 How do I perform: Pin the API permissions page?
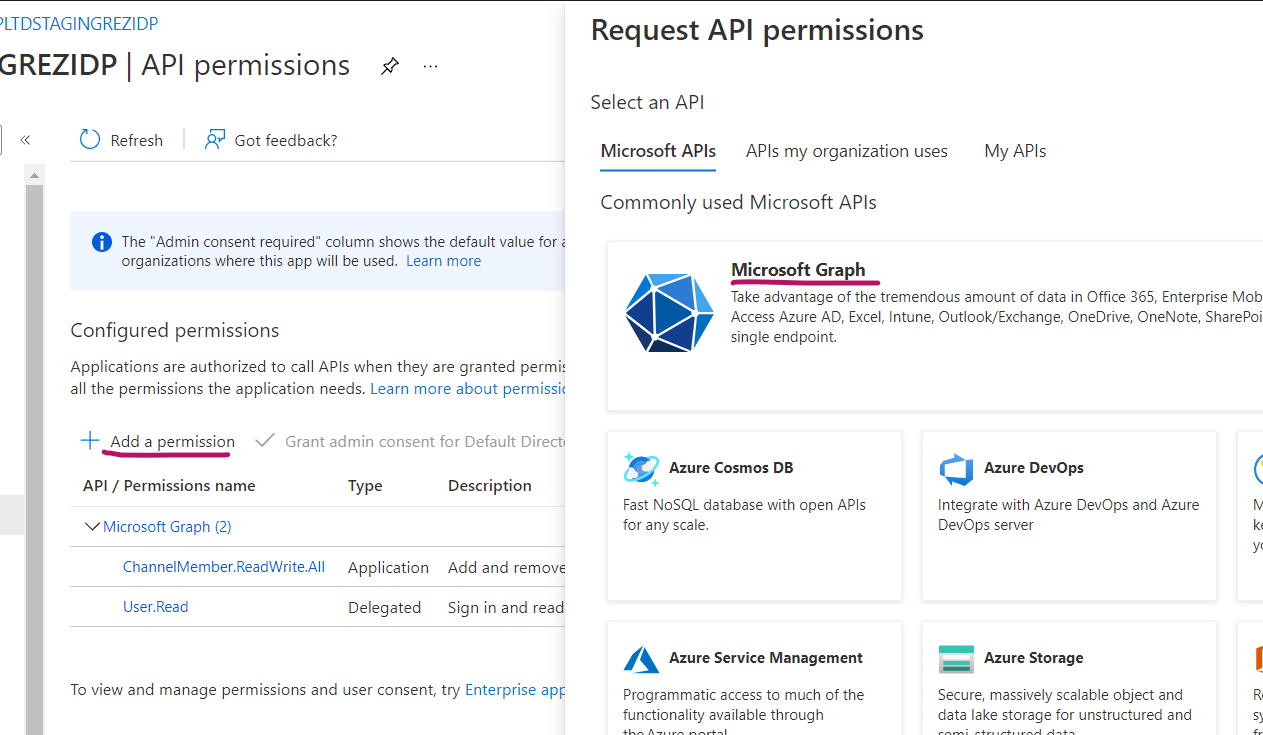(390, 66)
